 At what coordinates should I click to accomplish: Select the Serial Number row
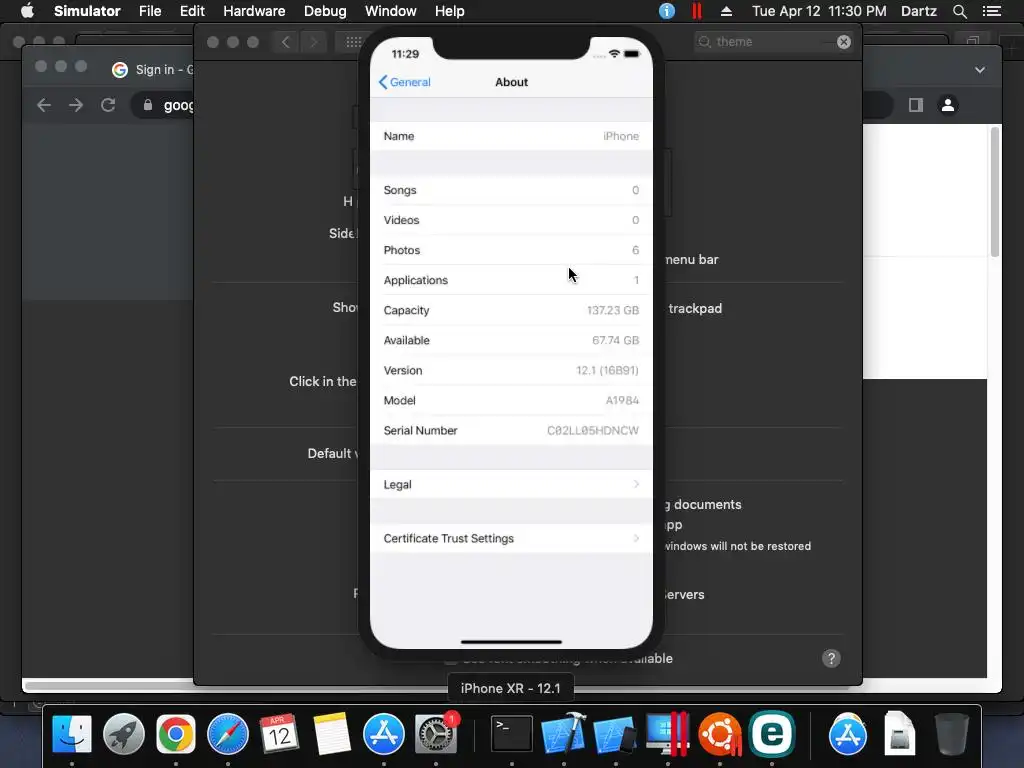click(511, 430)
